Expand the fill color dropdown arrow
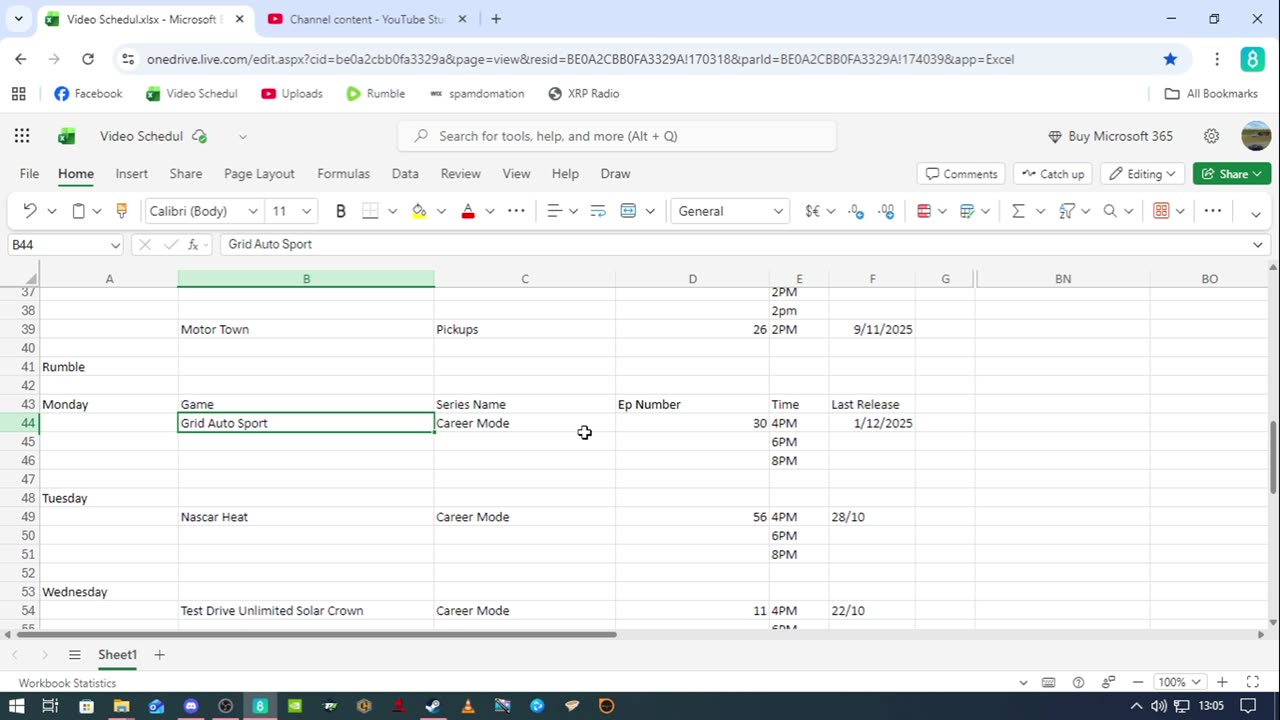This screenshot has height=720, width=1280. pyautogui.click(x=441, y=211)
